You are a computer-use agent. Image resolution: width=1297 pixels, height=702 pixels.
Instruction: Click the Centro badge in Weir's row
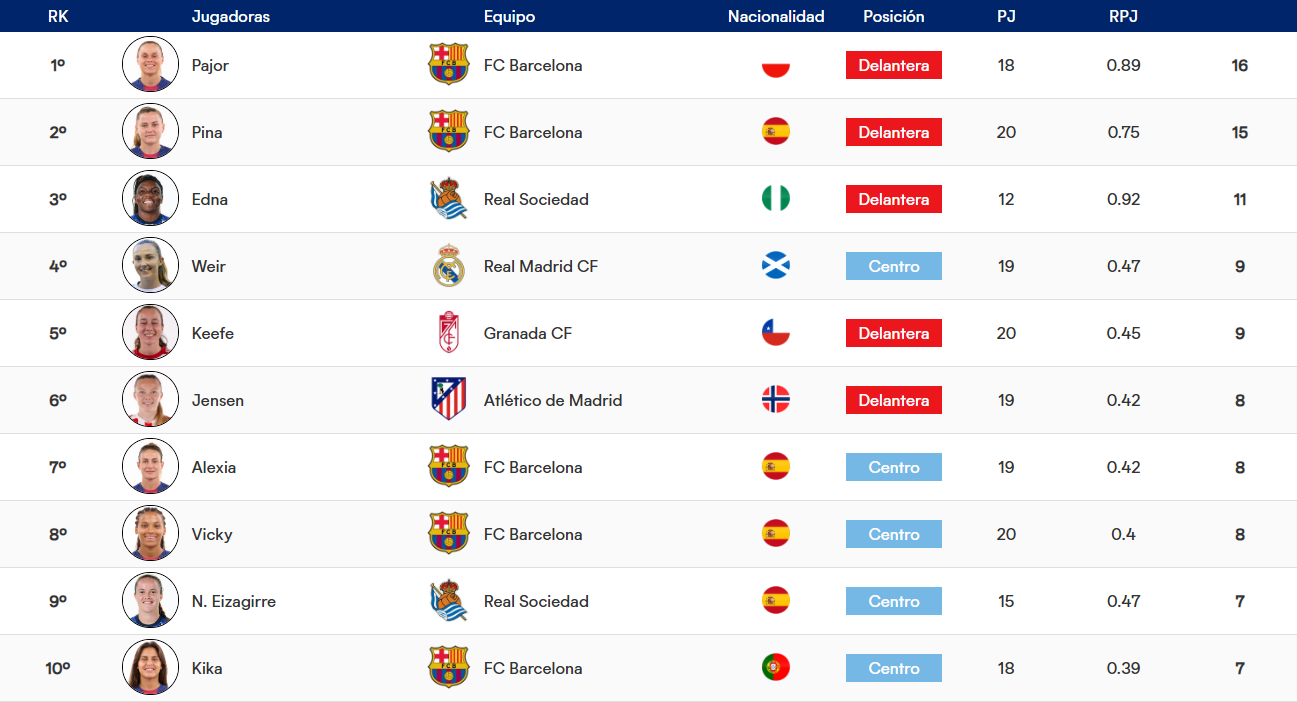(x=894, y=266)
